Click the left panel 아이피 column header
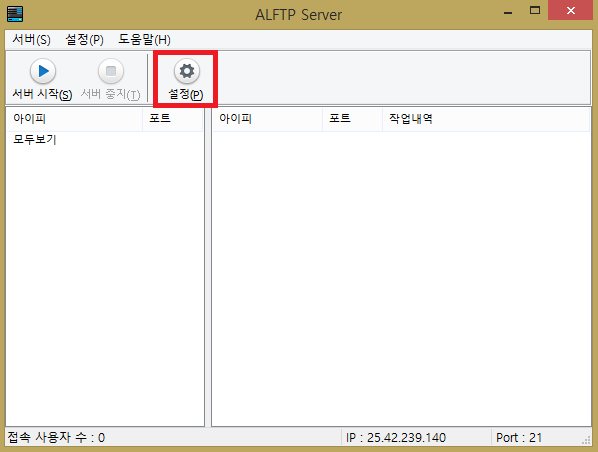This screenshot has width=598, height=452. (x=74, y=119)
